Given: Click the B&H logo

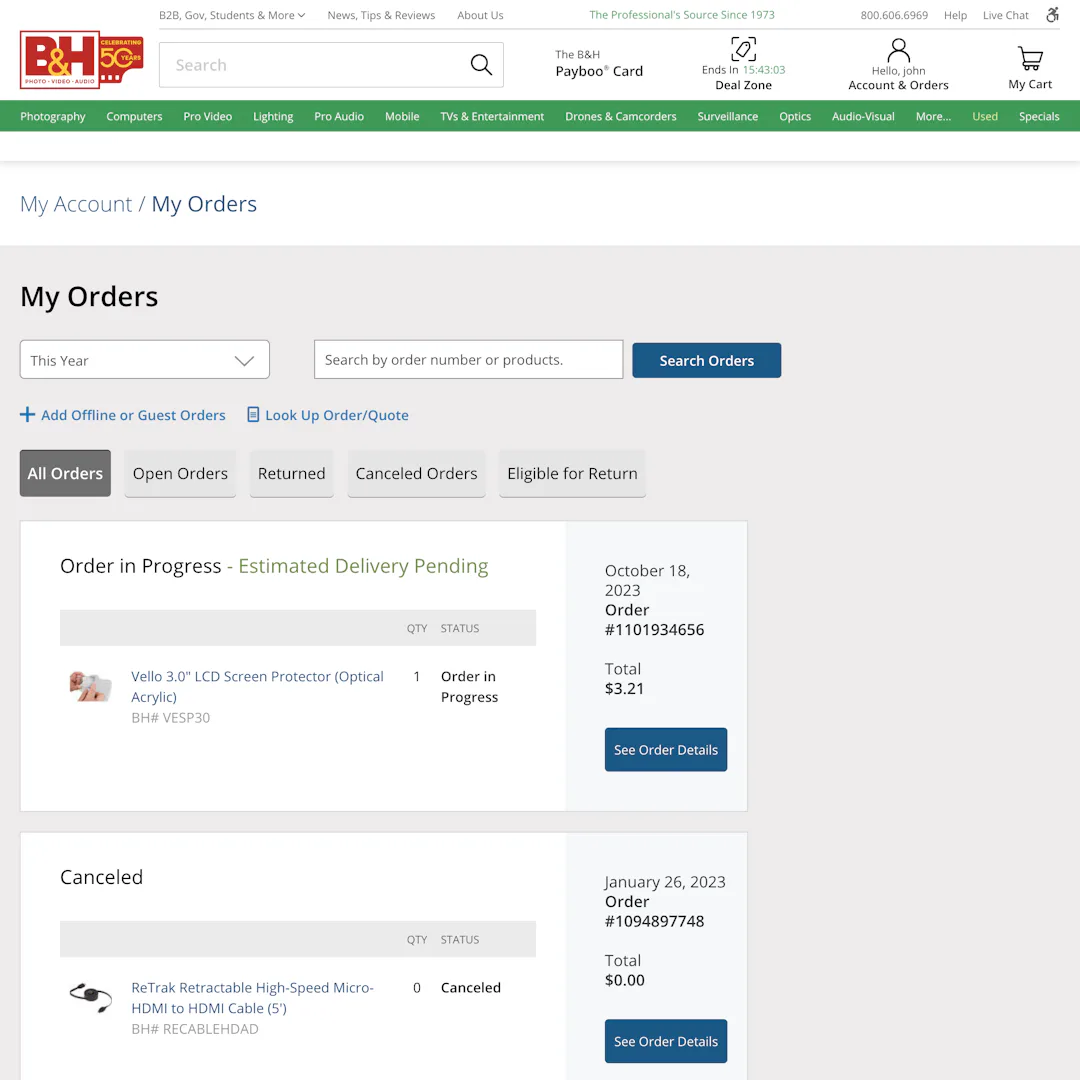Looking at the screenshot, I should pos(81,60).
